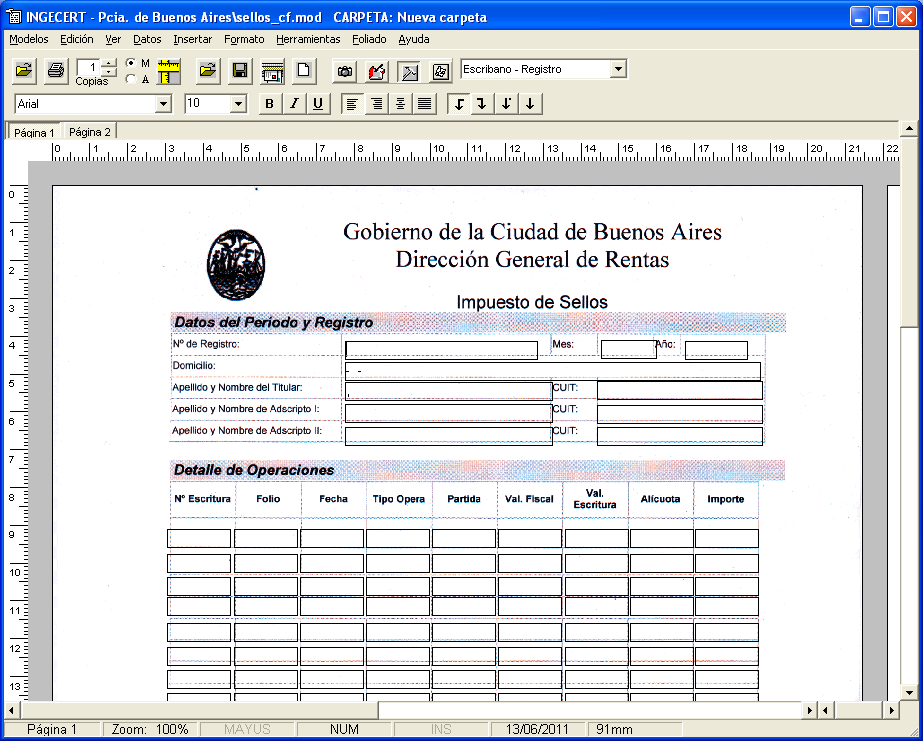Screen dimensions: 923x741
Task: Justify the text alignment
Action: (424, 104)
